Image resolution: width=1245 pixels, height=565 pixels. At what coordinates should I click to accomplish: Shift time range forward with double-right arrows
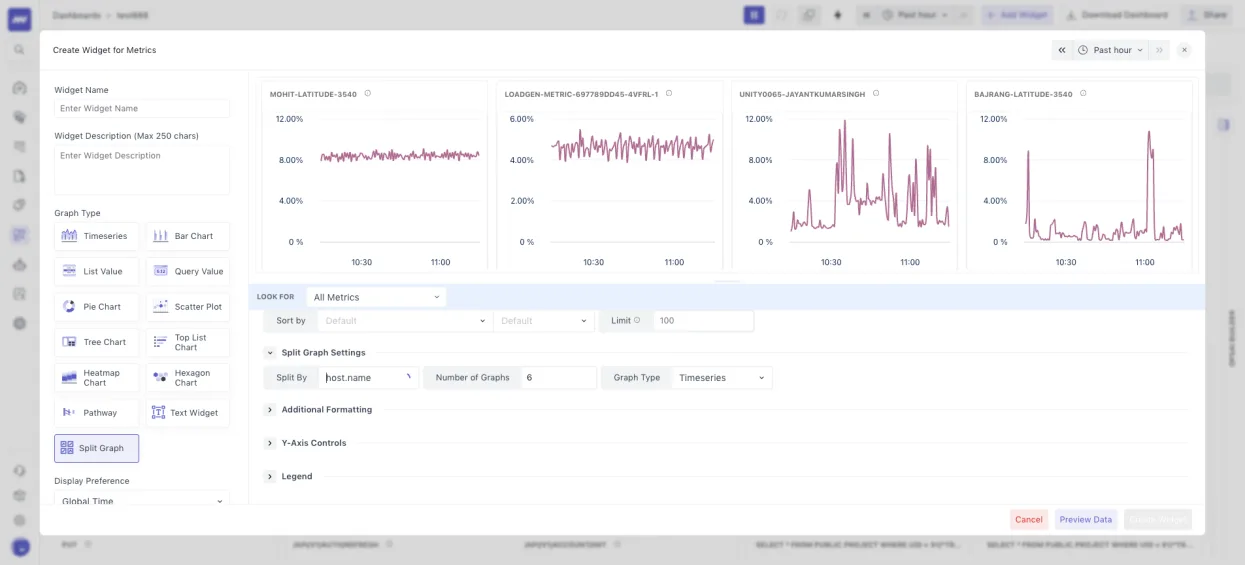coord(1159,50)
